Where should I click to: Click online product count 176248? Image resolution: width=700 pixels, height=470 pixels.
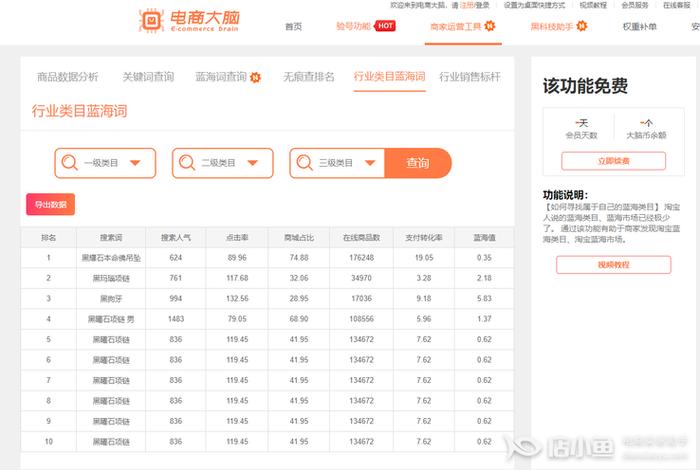coord(362,258)
